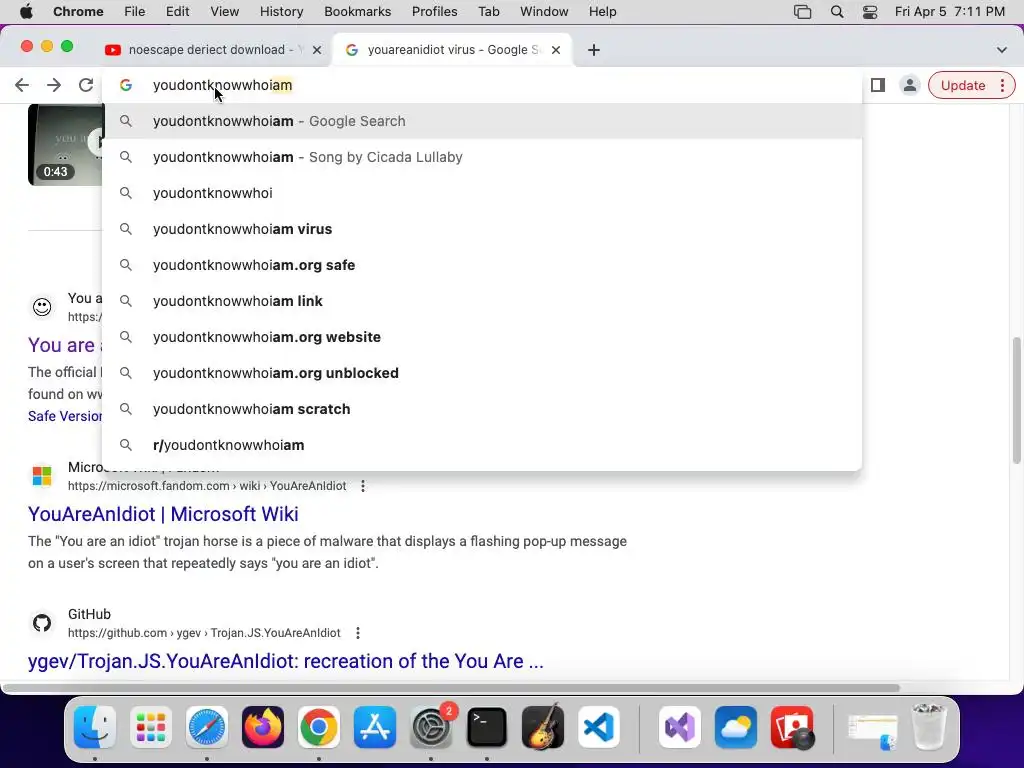Open the 'Safe Version' sitelink
1024x768 pixels.
pos(65,416)
